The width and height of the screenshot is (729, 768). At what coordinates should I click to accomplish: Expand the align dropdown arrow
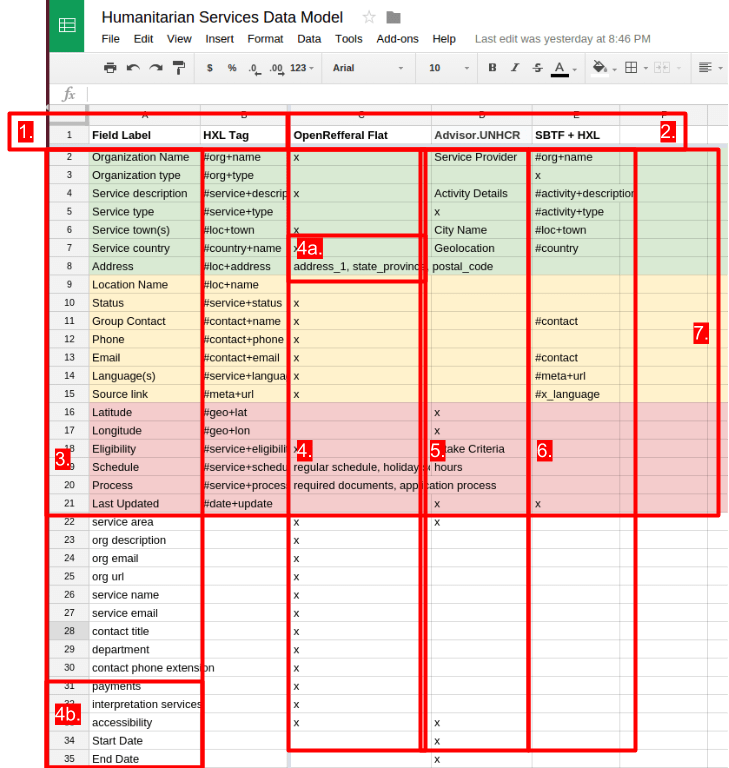(x=720, y=69)
